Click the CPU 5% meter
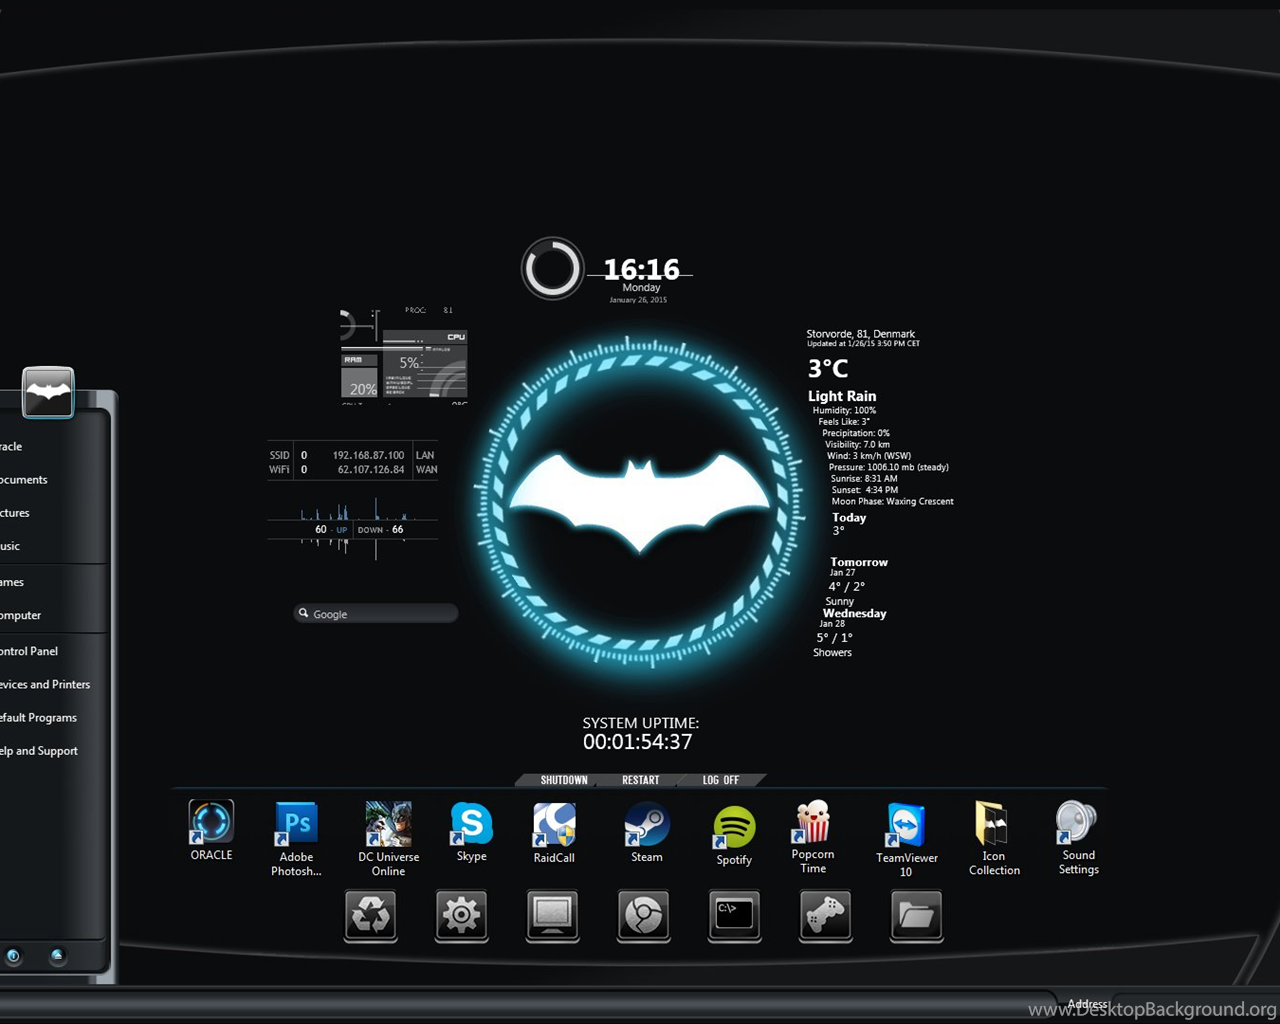Viewport: 1280px width, 1024px height. (425, 362)
